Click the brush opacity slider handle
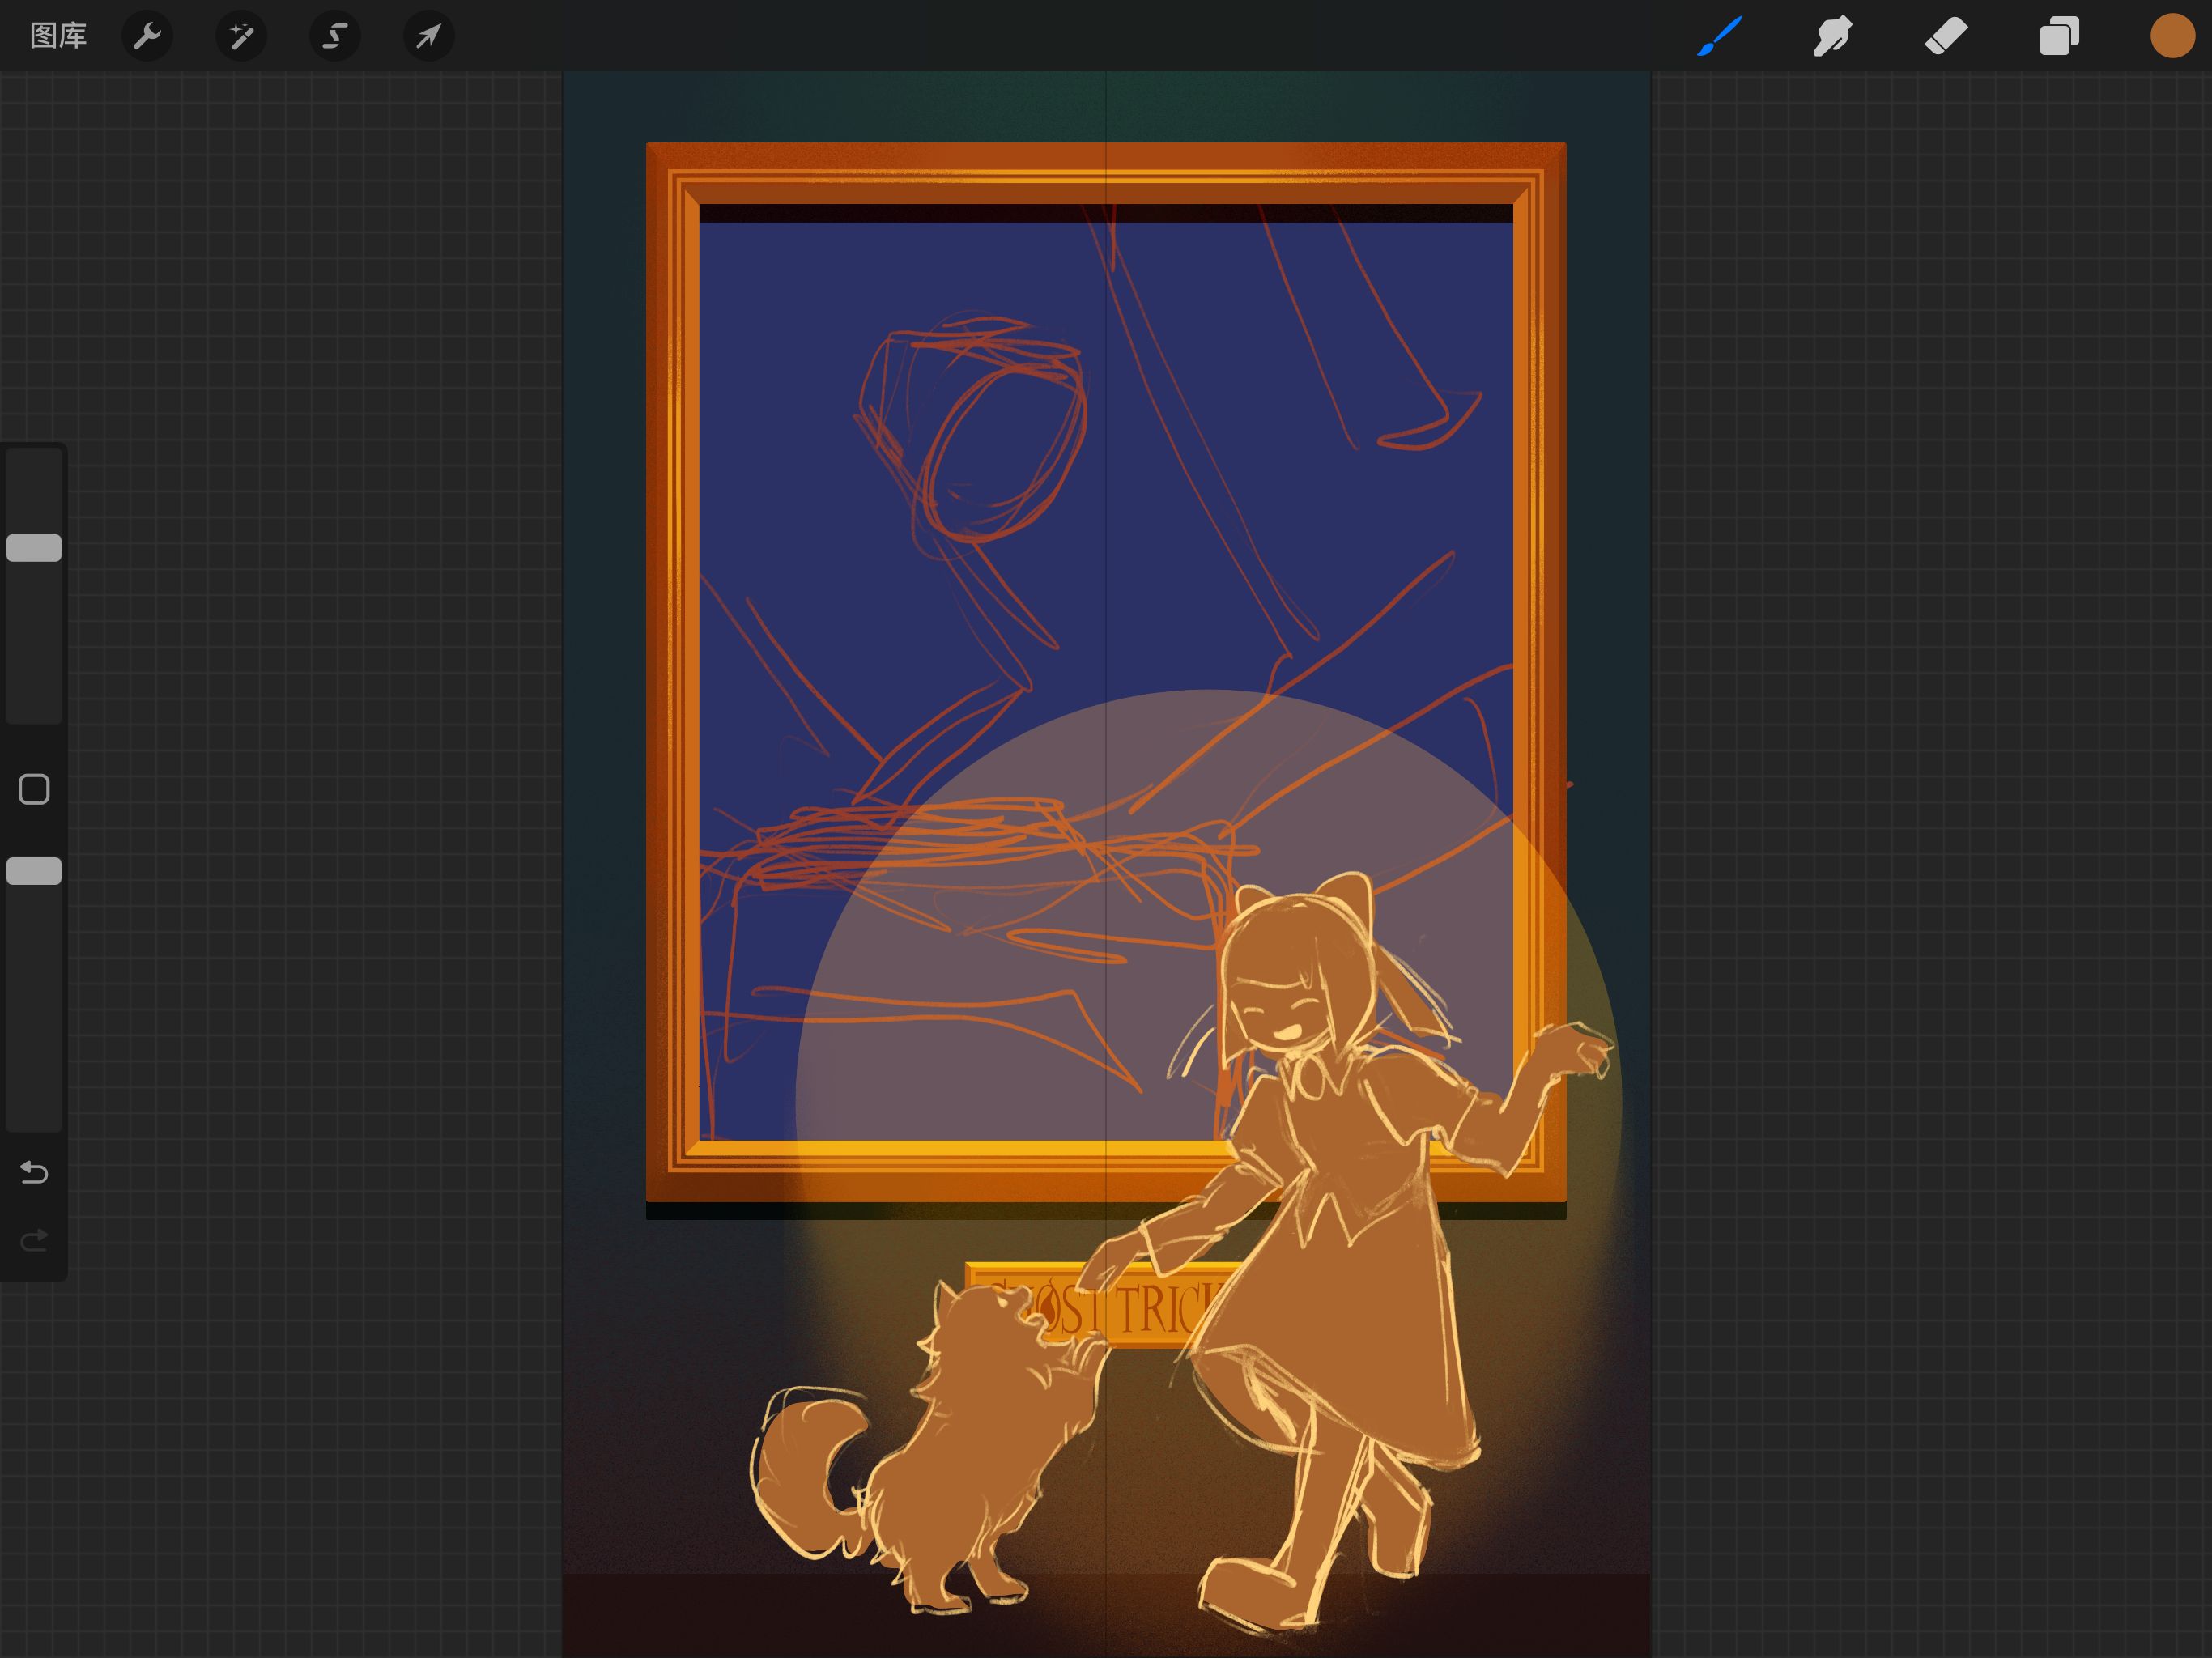 pos(34,871)
